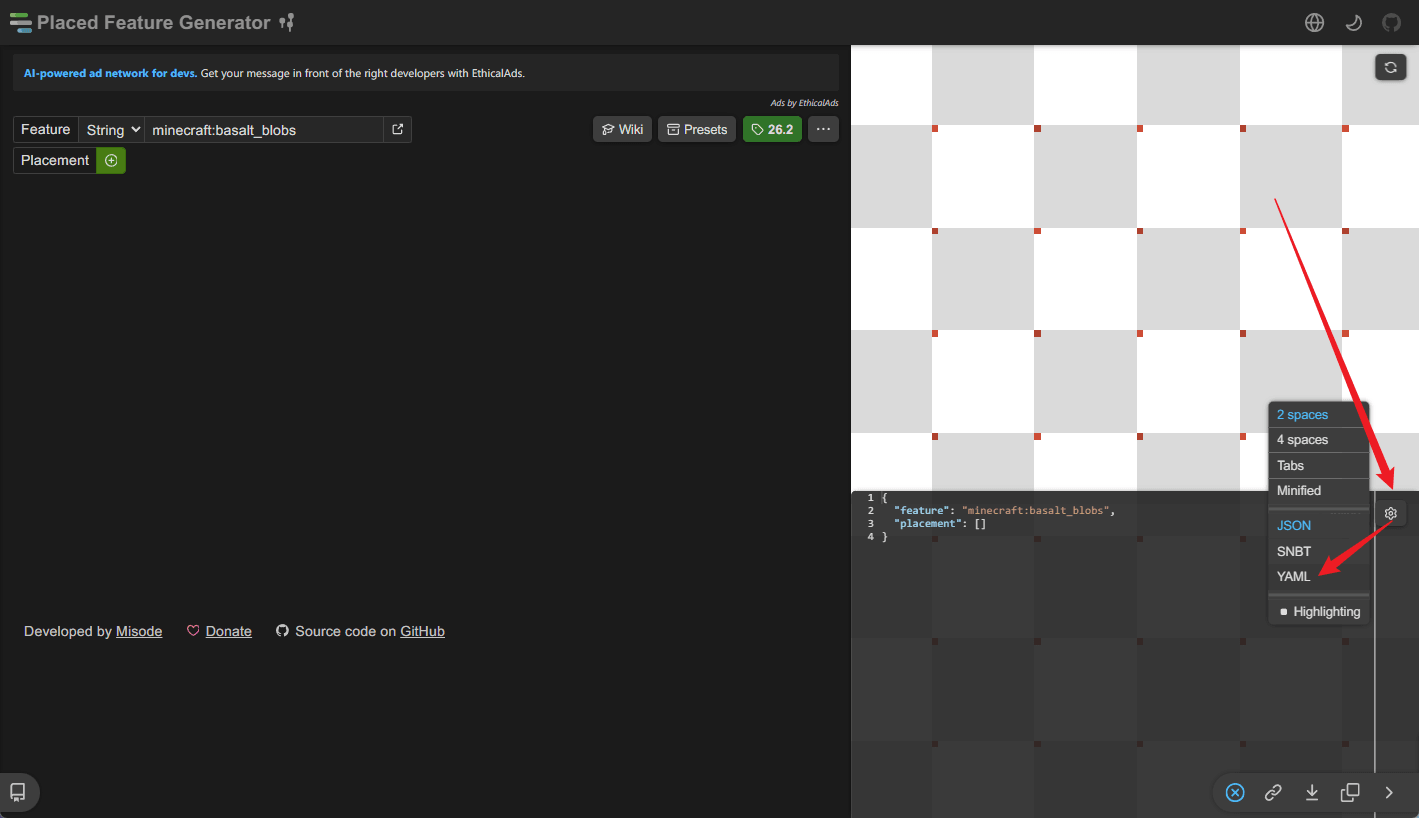Open Ads by EthicalAds label
The image size is (1419, 818).
pos(804,103)
